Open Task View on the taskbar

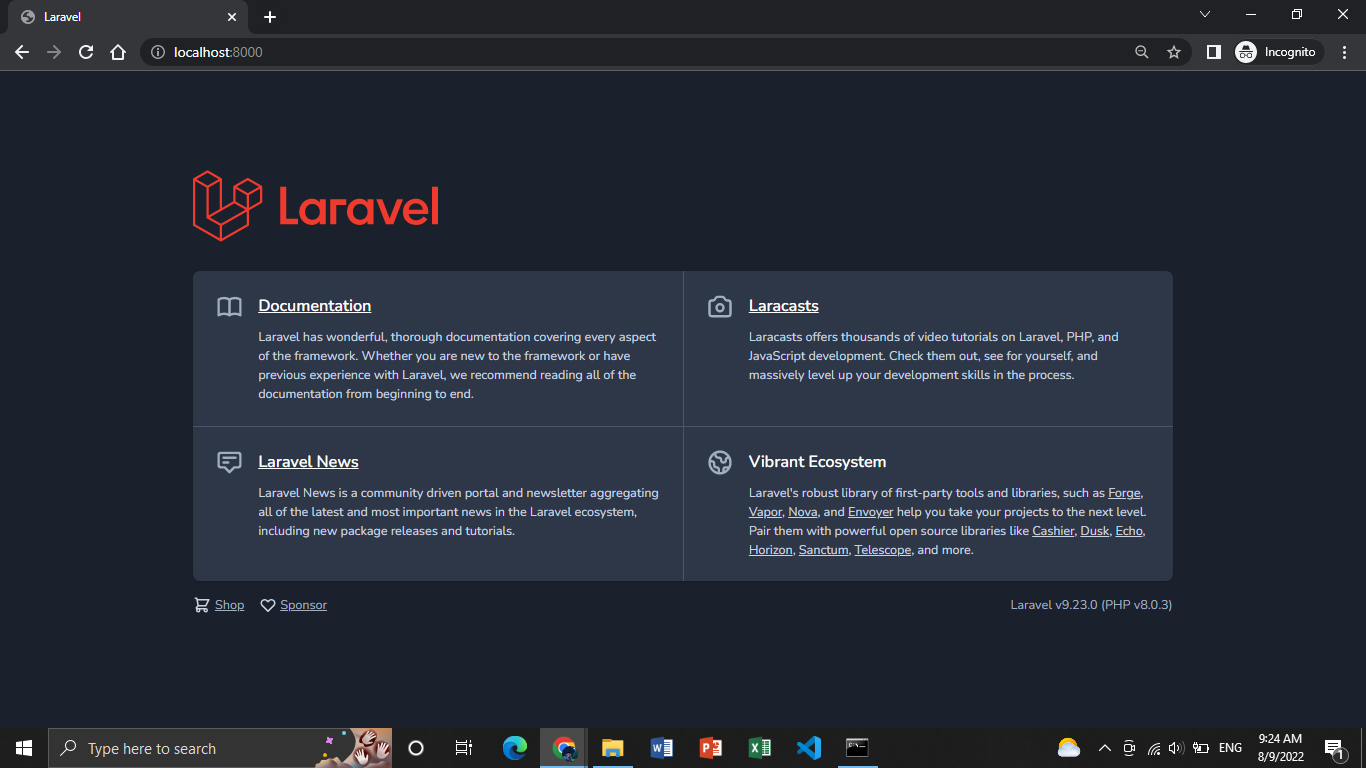click(x=464, y=748)
